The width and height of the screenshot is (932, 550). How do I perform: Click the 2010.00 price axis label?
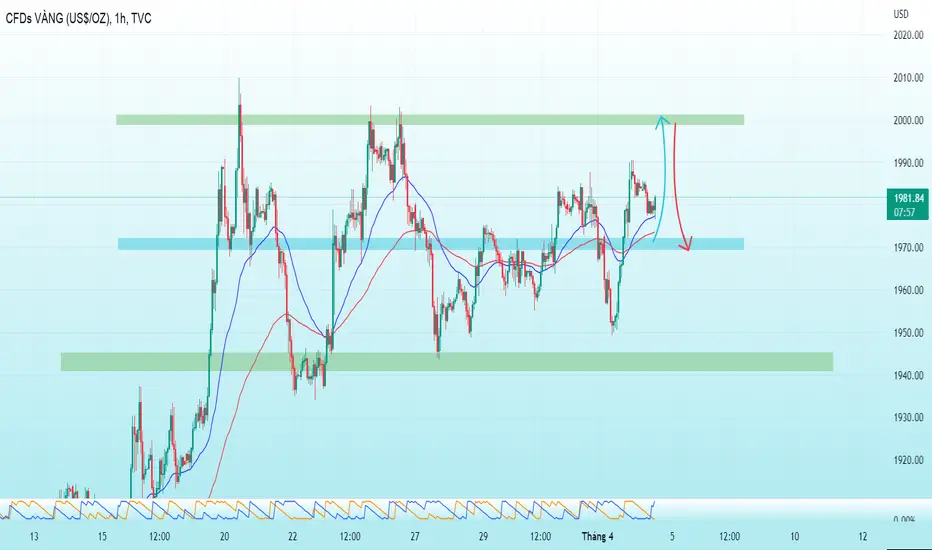(908, 77)
